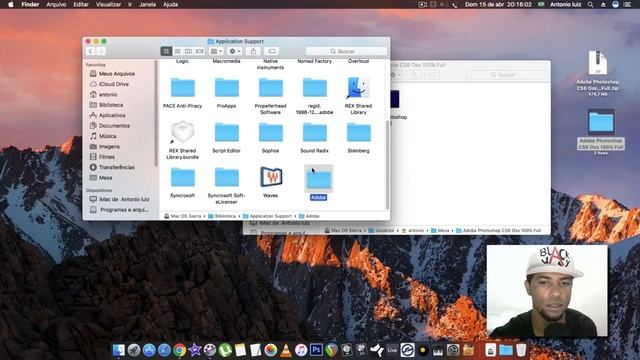Select the Sound Radix folder
This screenshot has height=360, width=640.
[x=315, y=133]
